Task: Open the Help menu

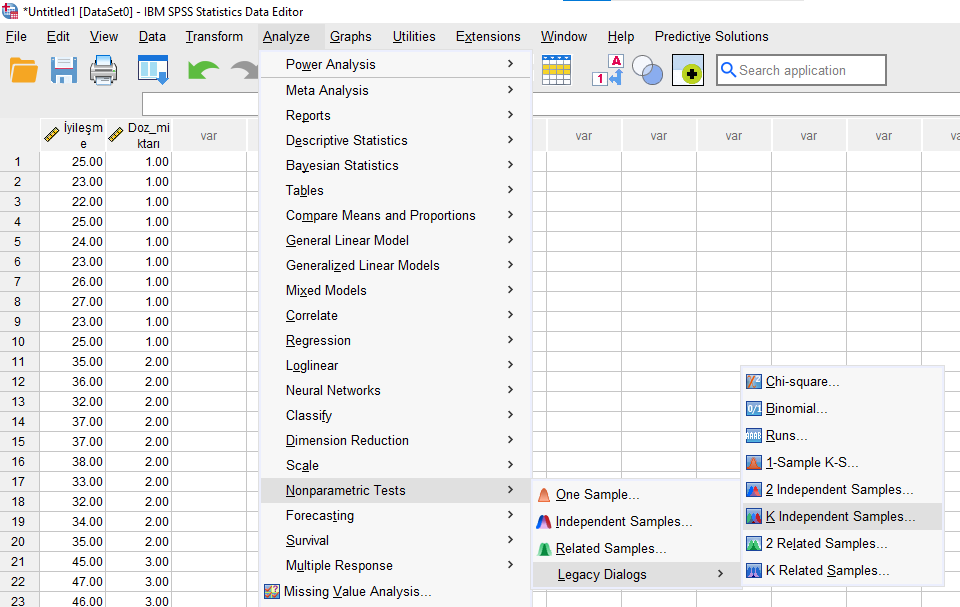Action: (x=621, y=37)
